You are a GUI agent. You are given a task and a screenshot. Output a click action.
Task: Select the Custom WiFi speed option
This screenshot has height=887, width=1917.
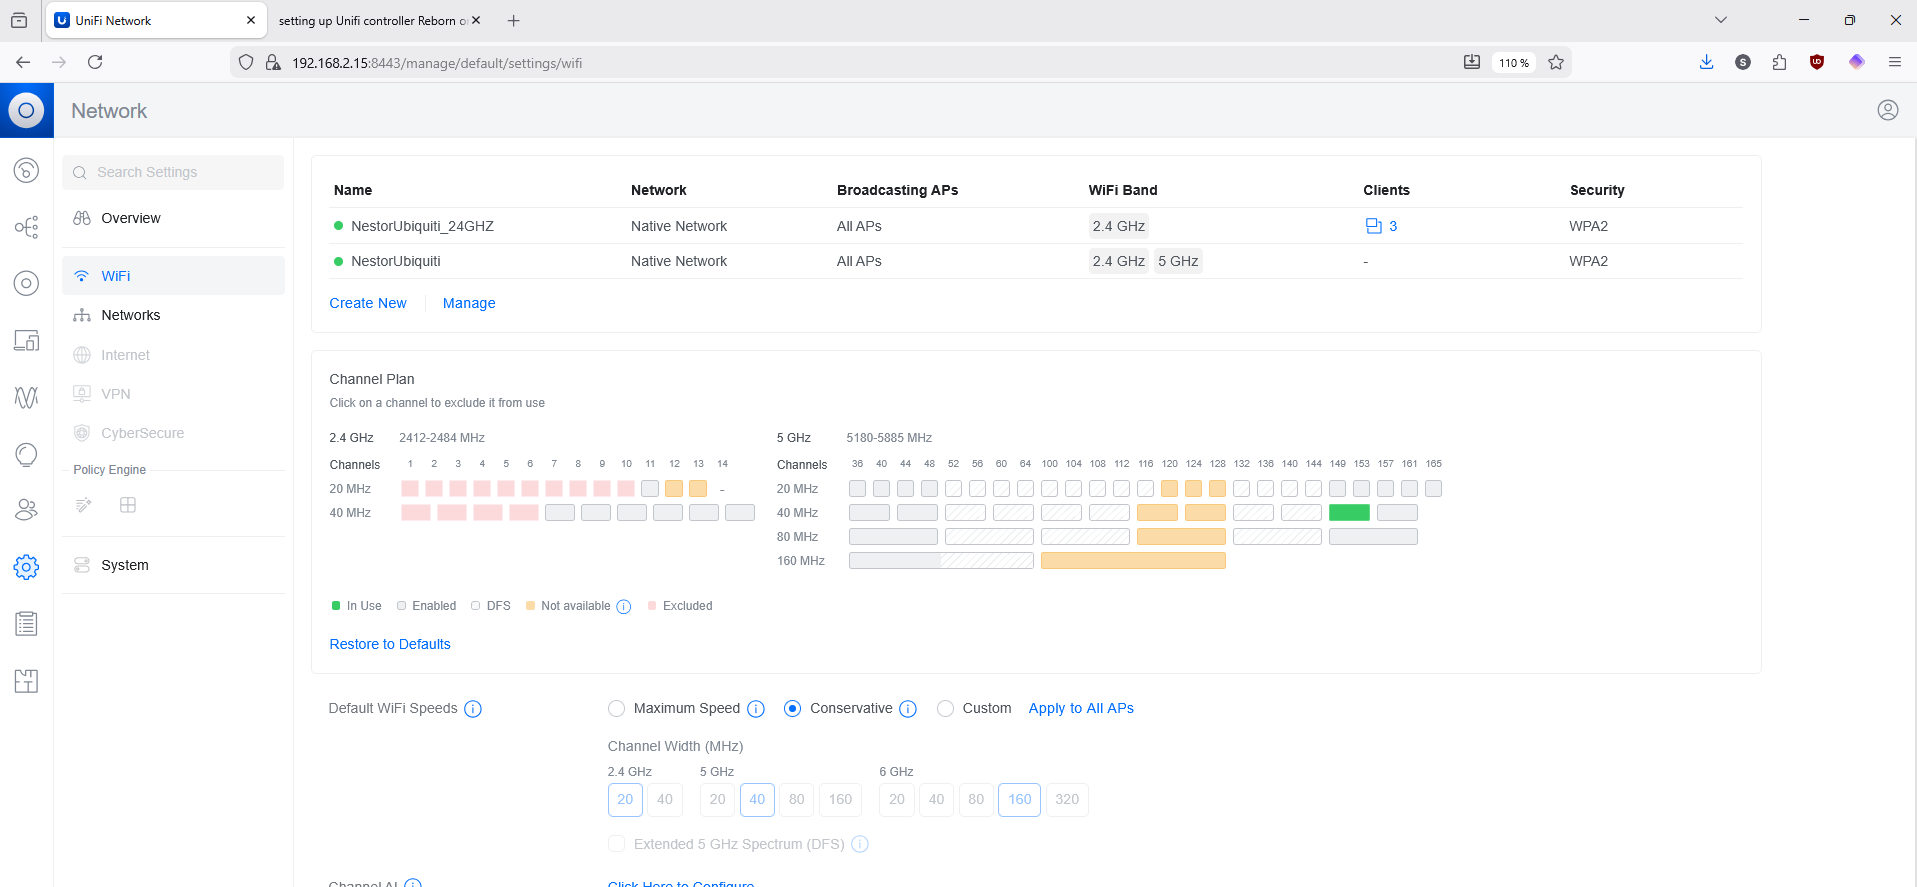pos(945,709)
